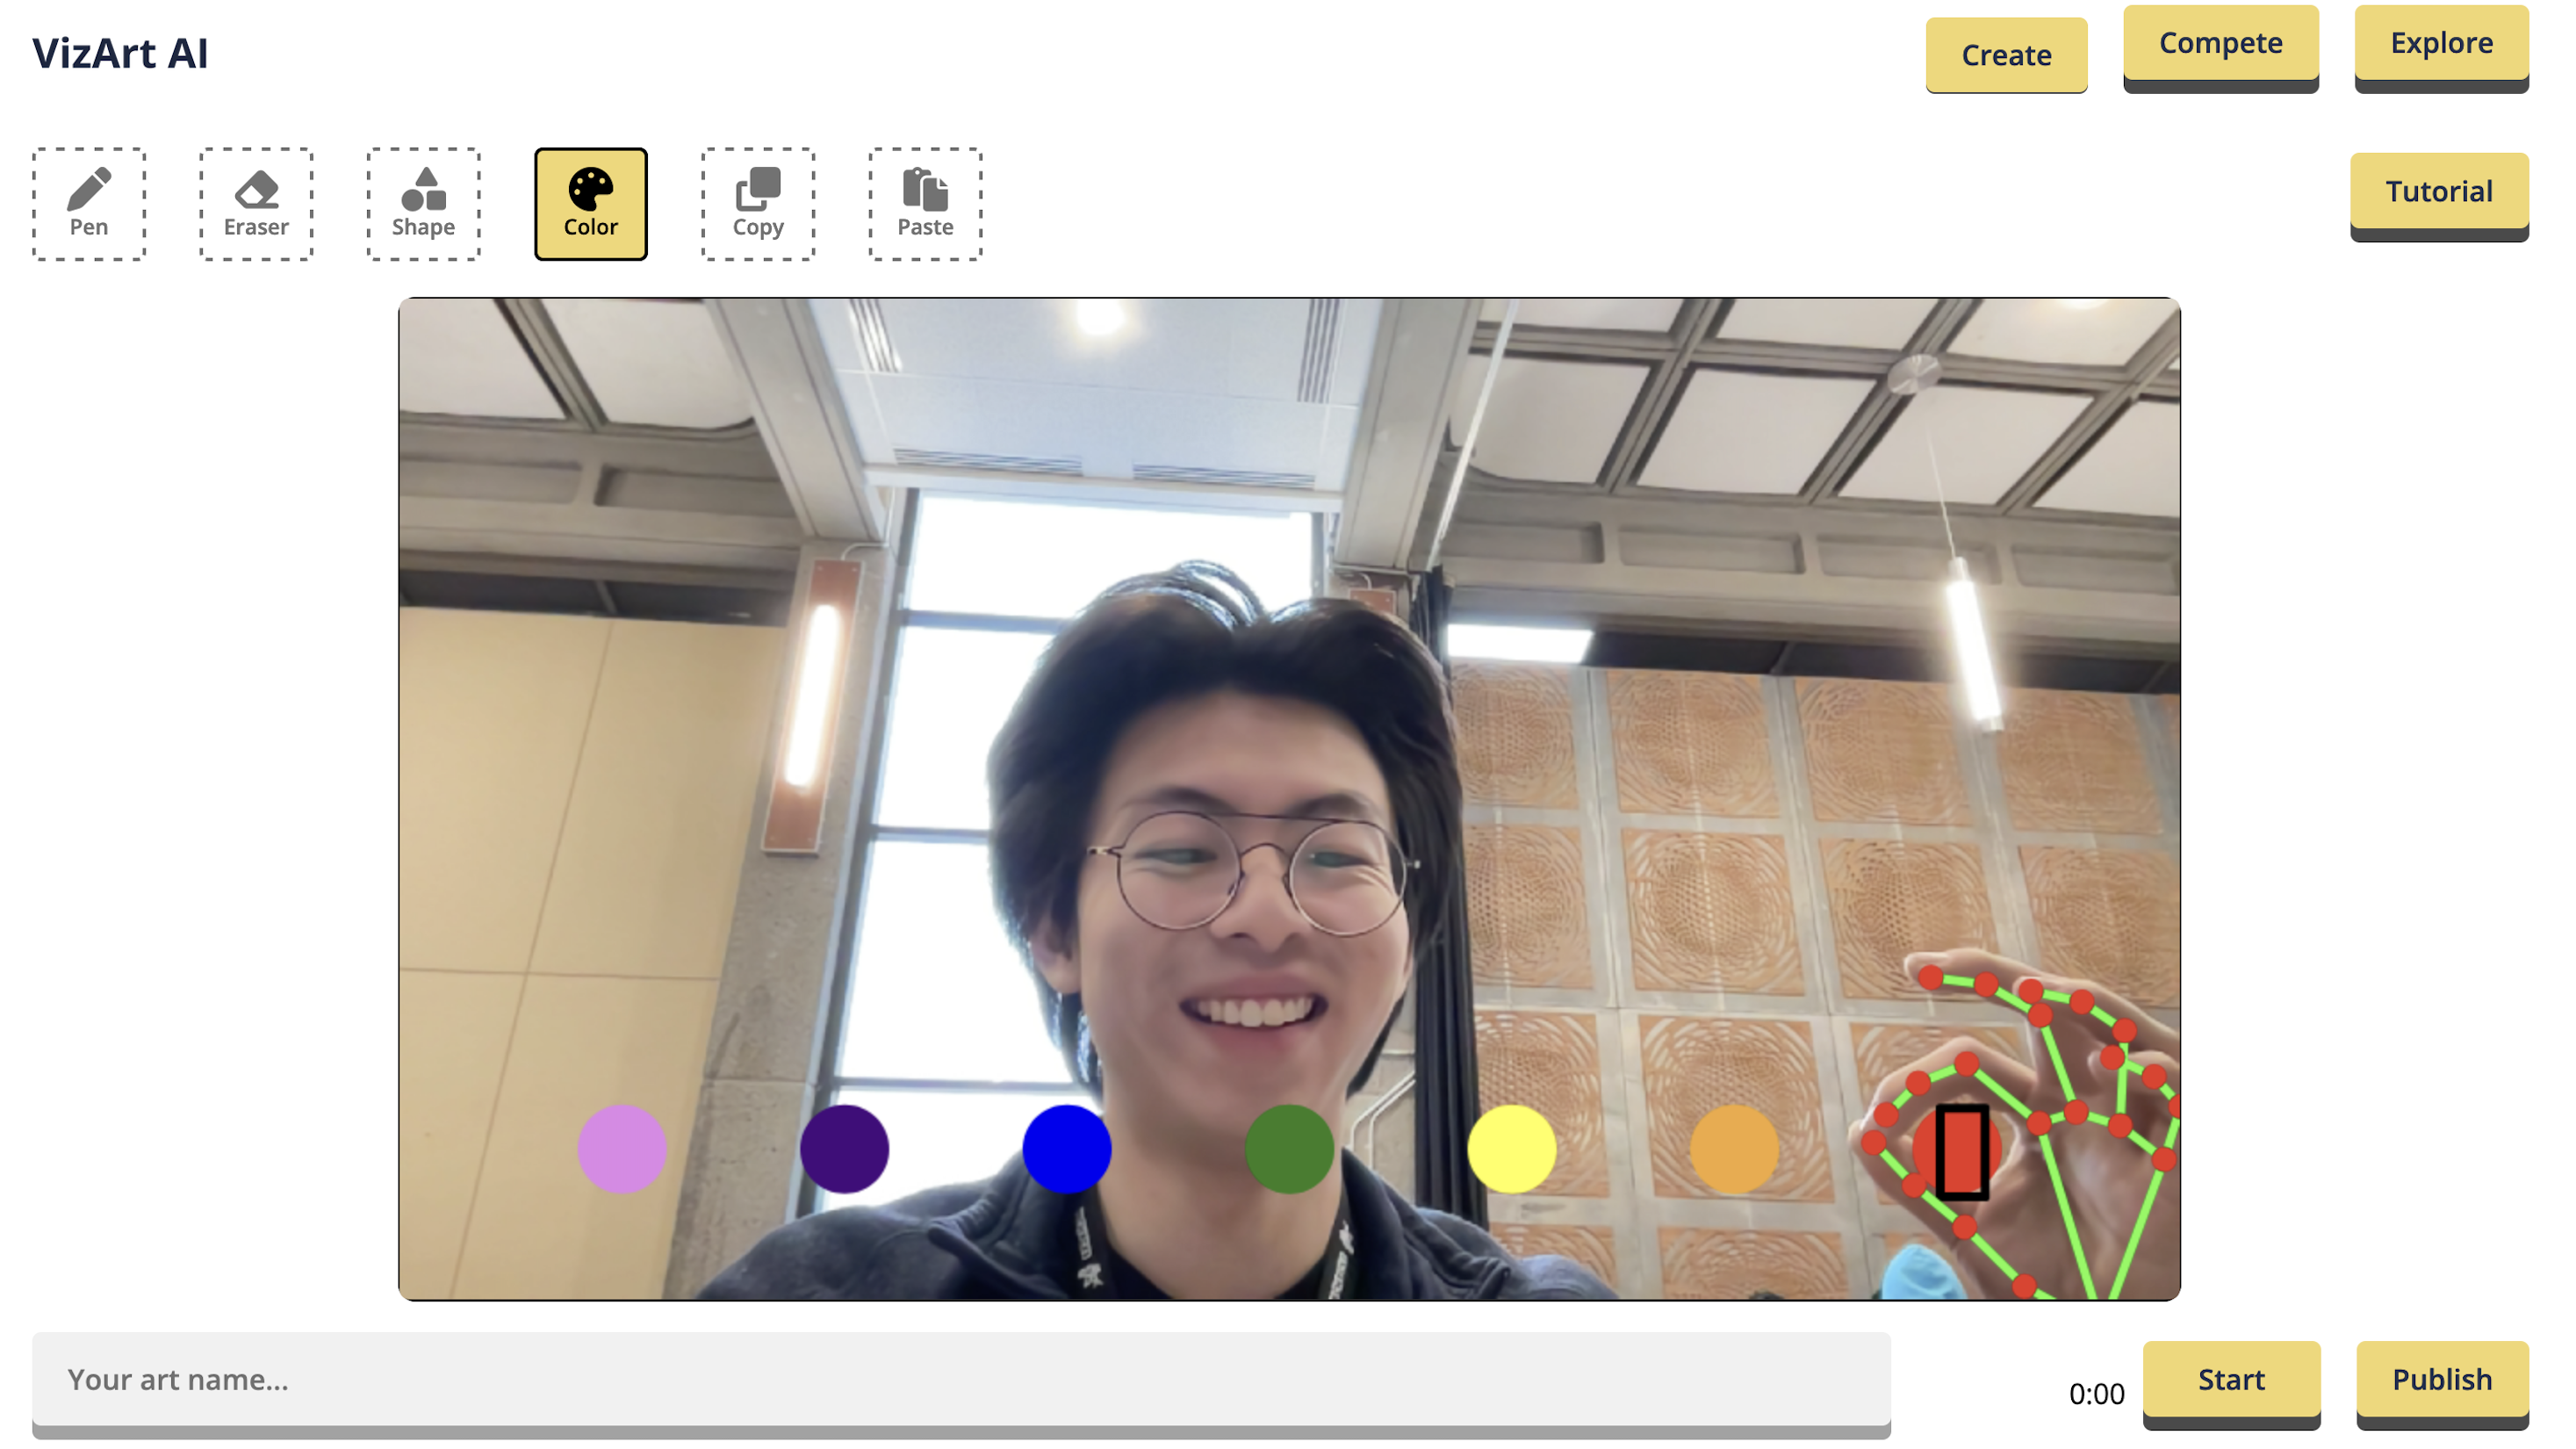Pick the light purple color circle
This screenshot has width=2576, height=1449.
(x=622, y=1148)
